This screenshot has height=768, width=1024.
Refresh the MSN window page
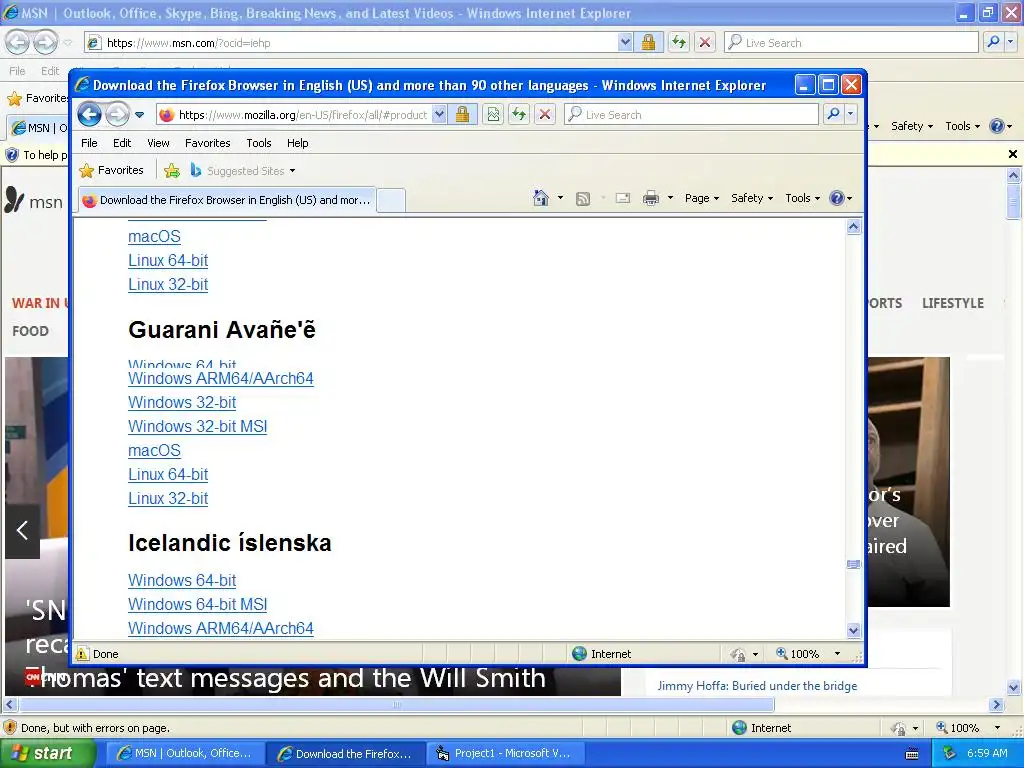point(679,43)
